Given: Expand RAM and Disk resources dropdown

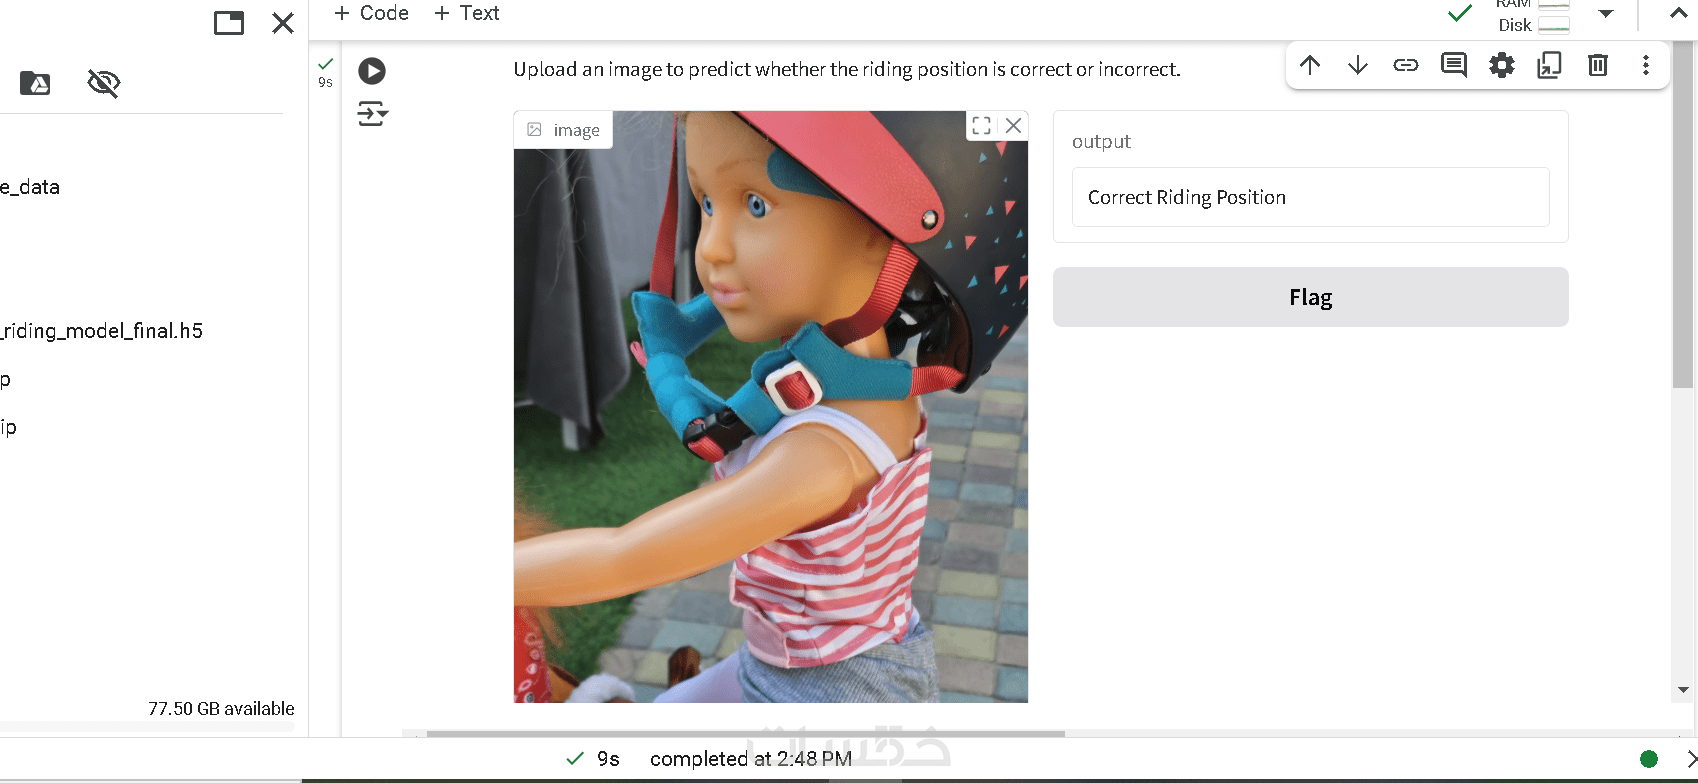Looking at the screenshot, I should (1606, 13).
